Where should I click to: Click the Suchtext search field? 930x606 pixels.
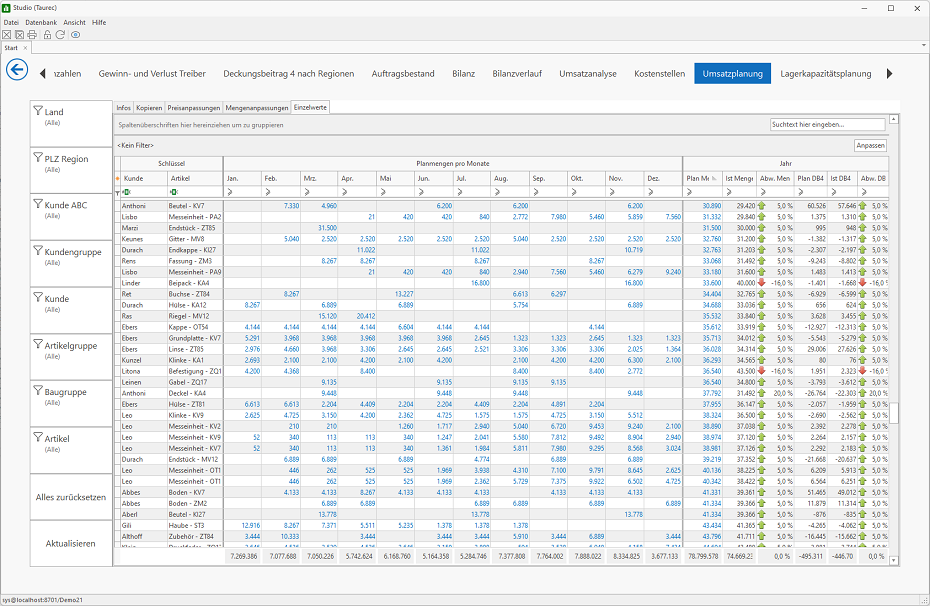[827, 125]
